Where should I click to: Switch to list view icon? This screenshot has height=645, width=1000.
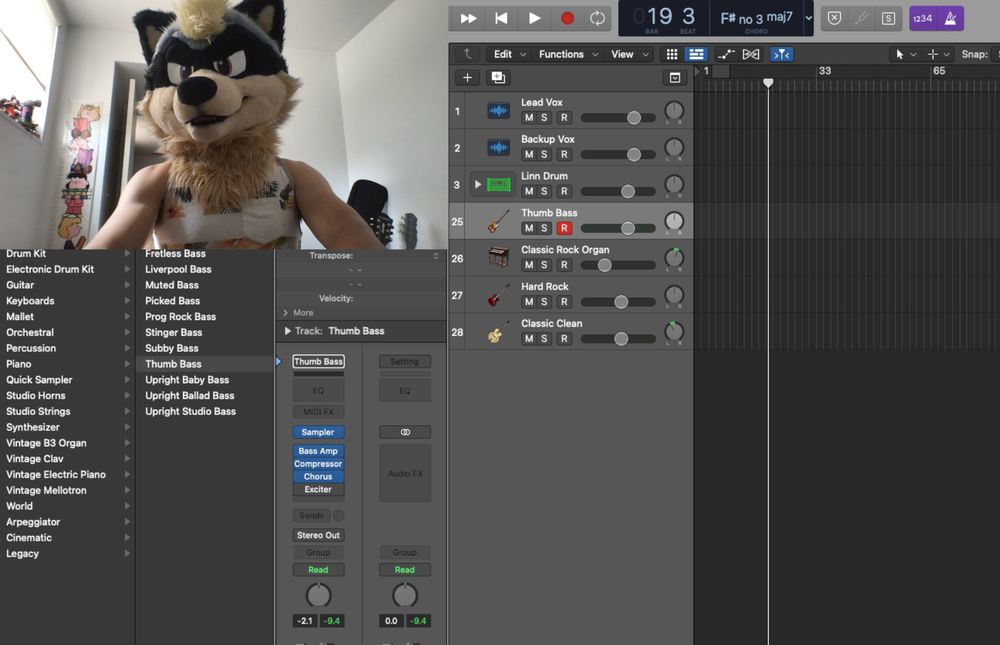[x=696, y=54]
